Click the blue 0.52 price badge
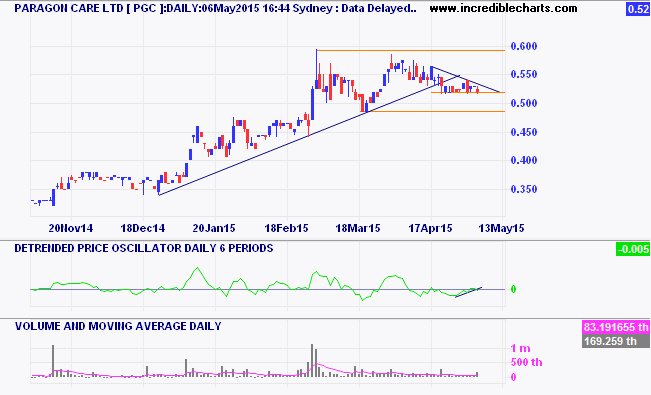Viewport: 651px width, 395px height. click(638, 9)
